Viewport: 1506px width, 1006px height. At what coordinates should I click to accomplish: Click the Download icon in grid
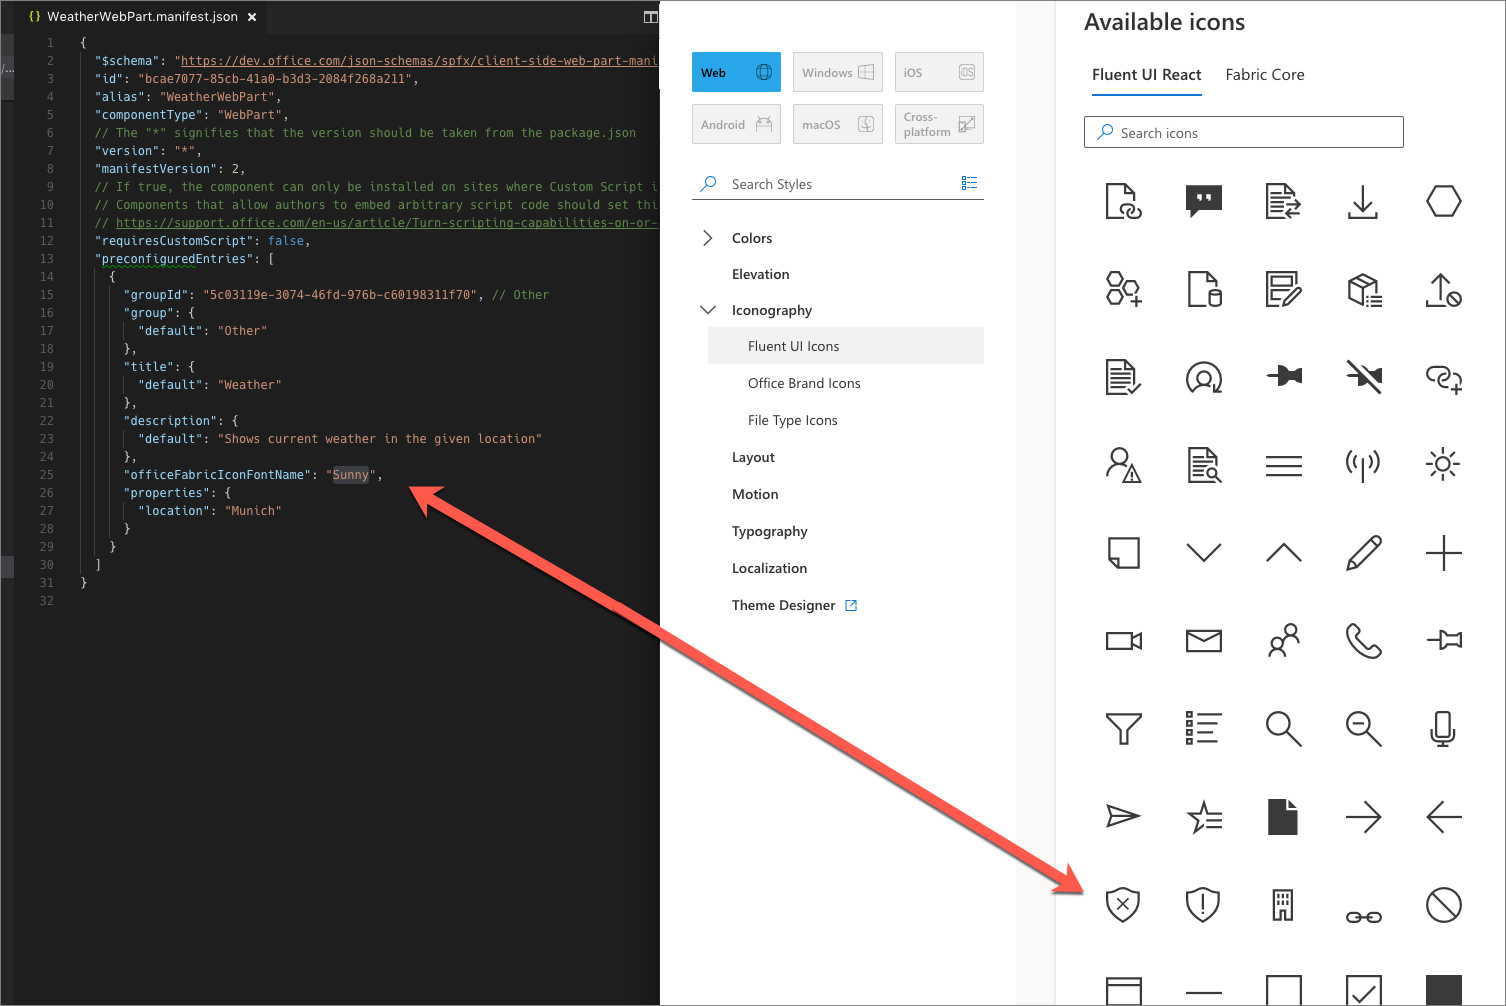1363,202
